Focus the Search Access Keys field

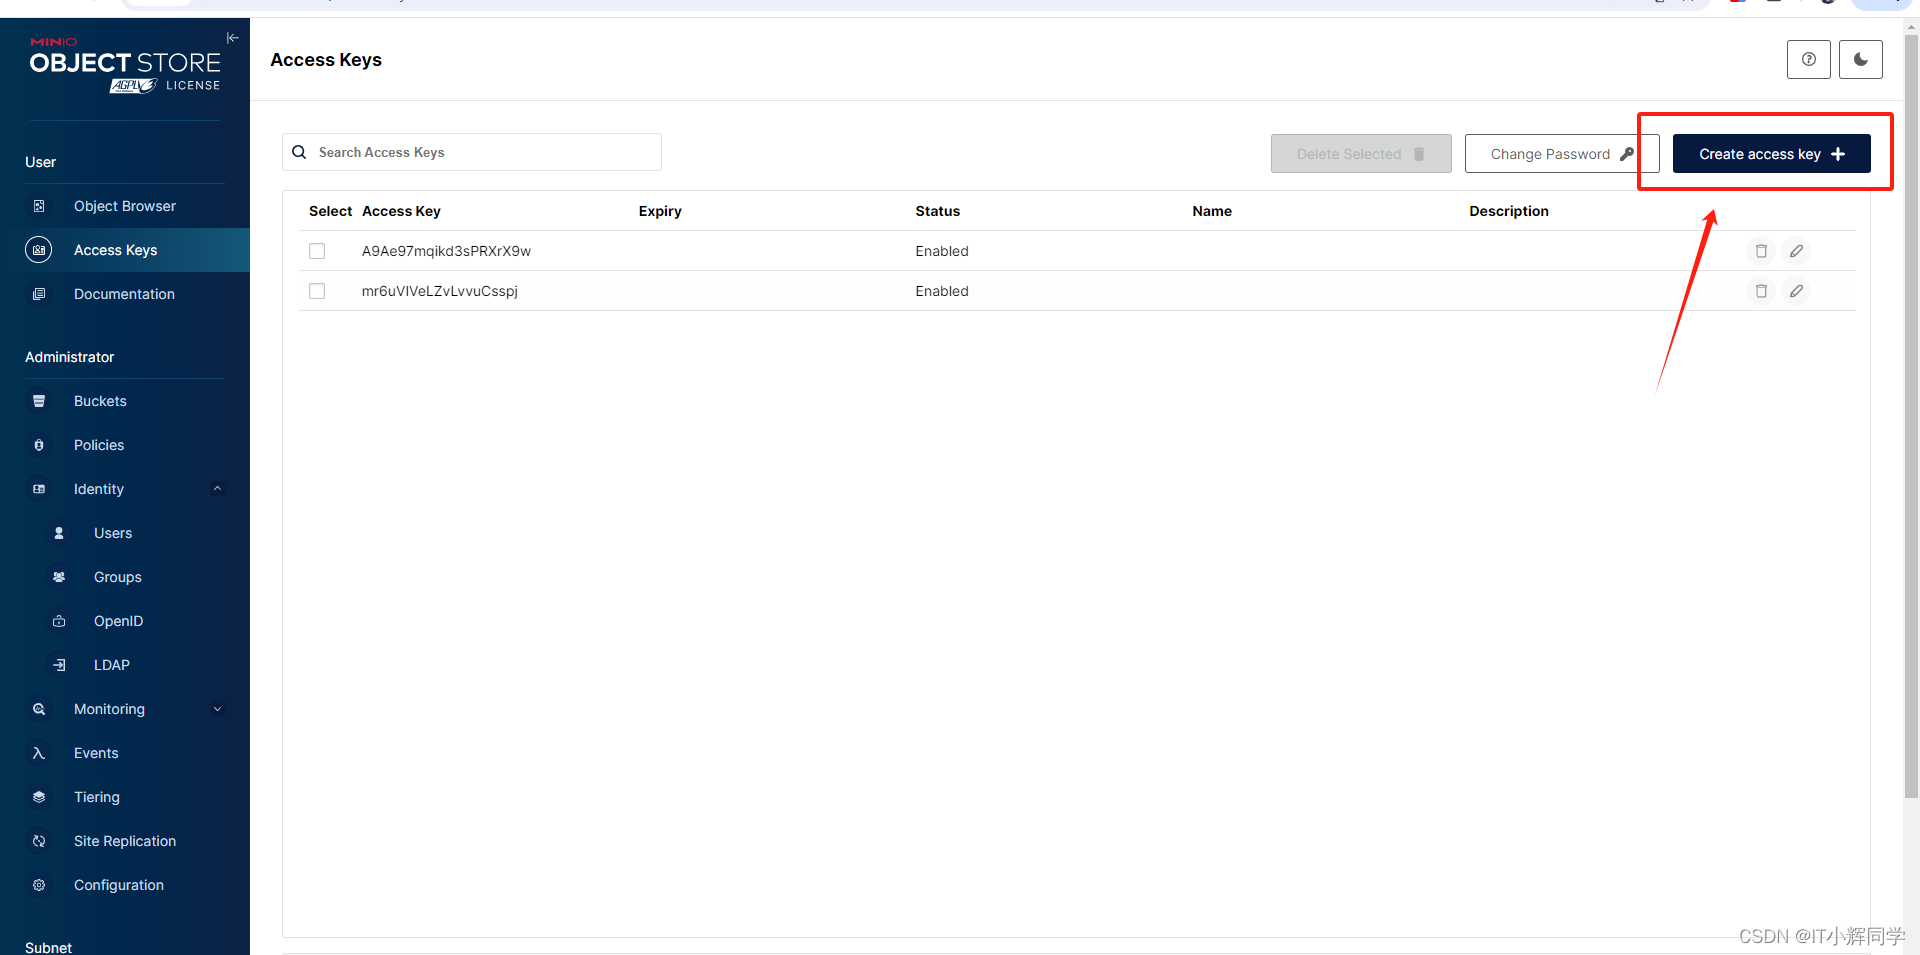tap(472, 152)
